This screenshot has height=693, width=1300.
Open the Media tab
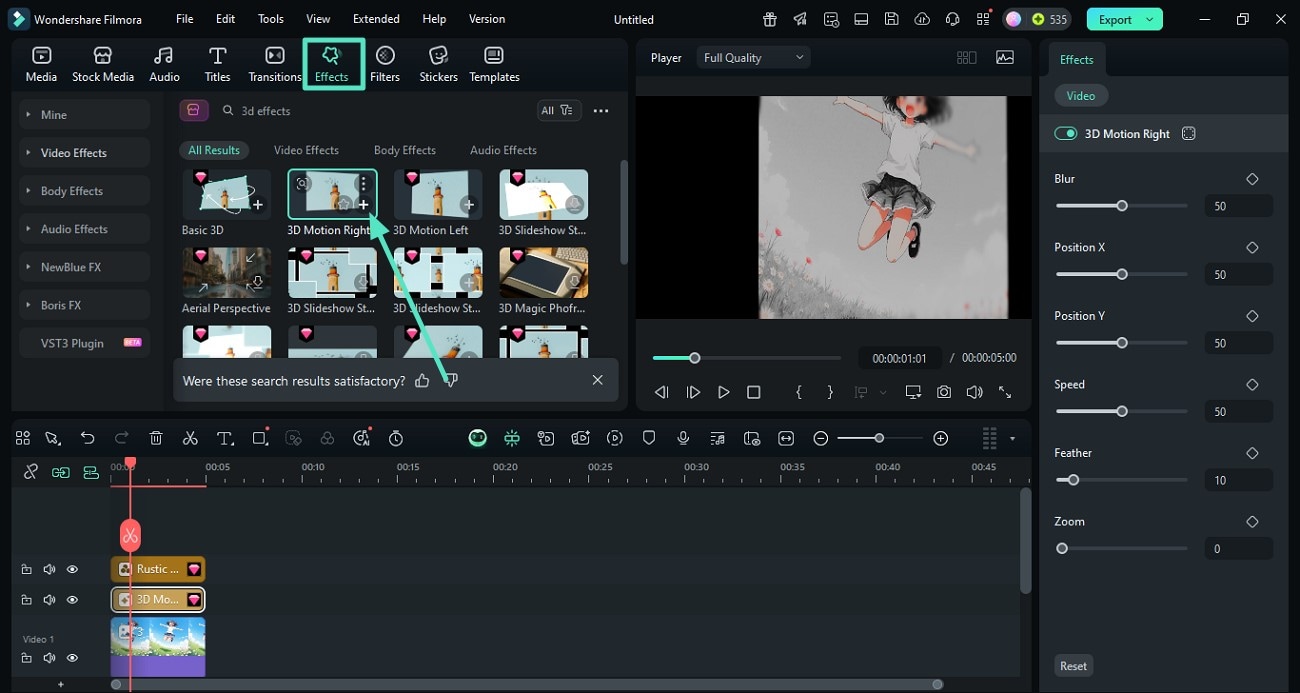point(41,65)
